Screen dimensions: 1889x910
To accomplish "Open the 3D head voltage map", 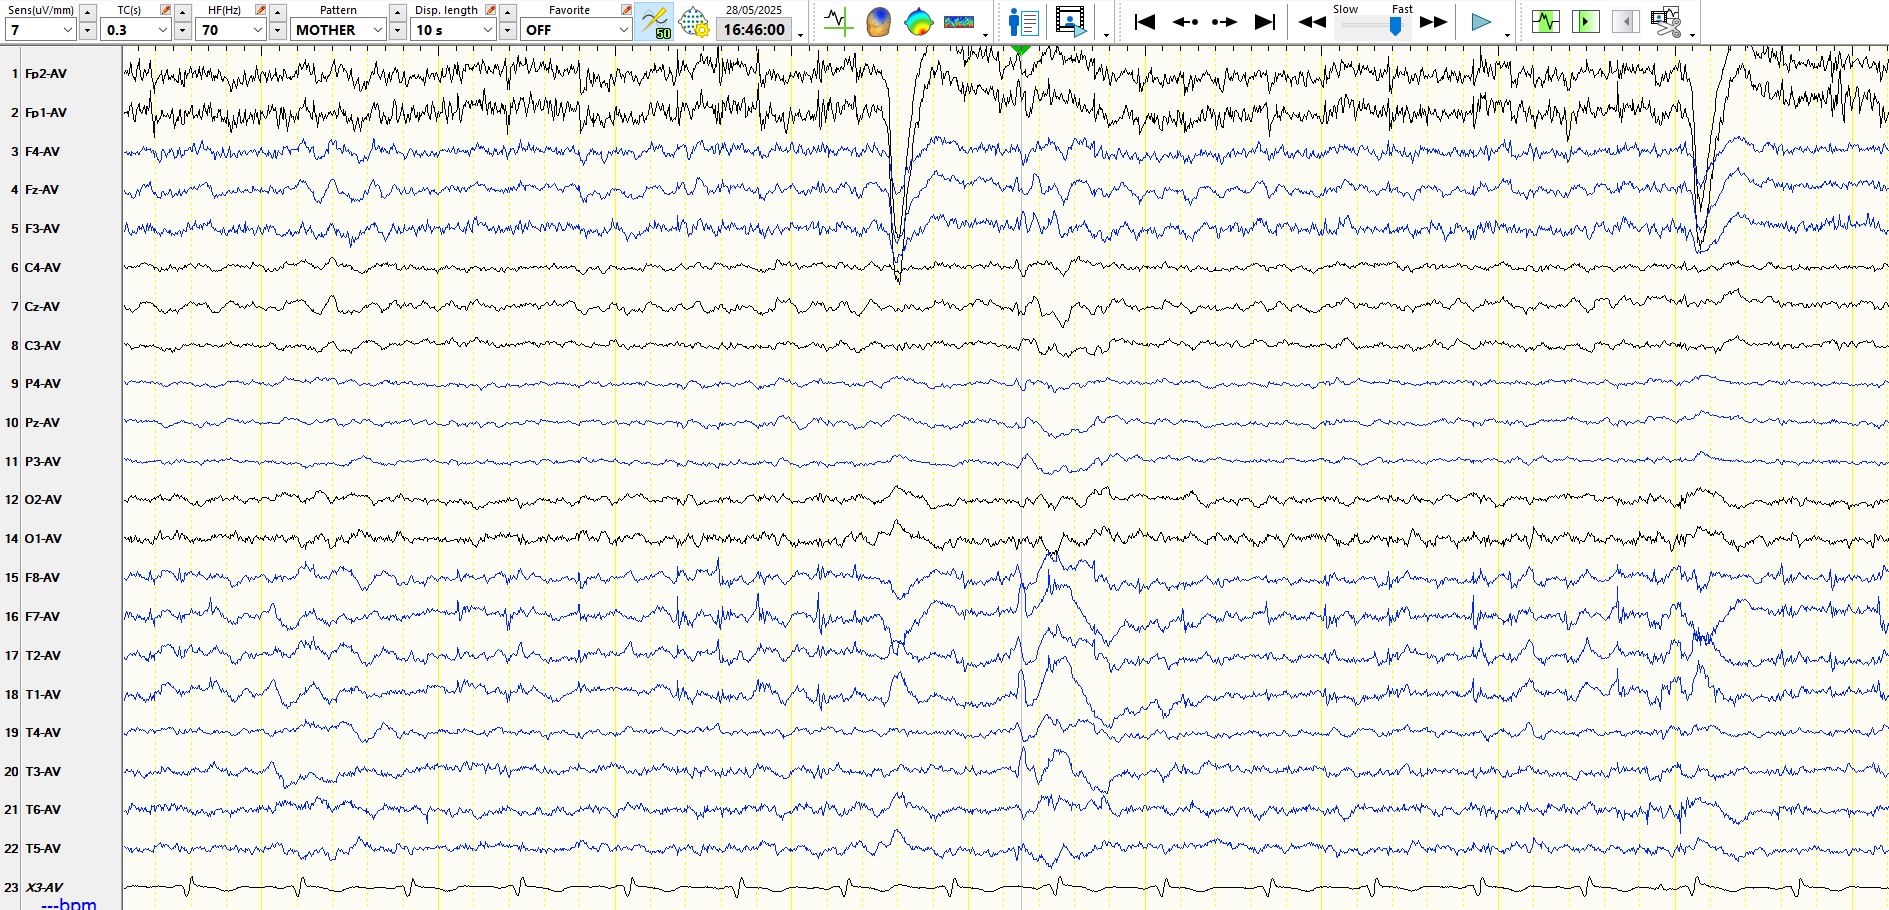I will (878, 22).
